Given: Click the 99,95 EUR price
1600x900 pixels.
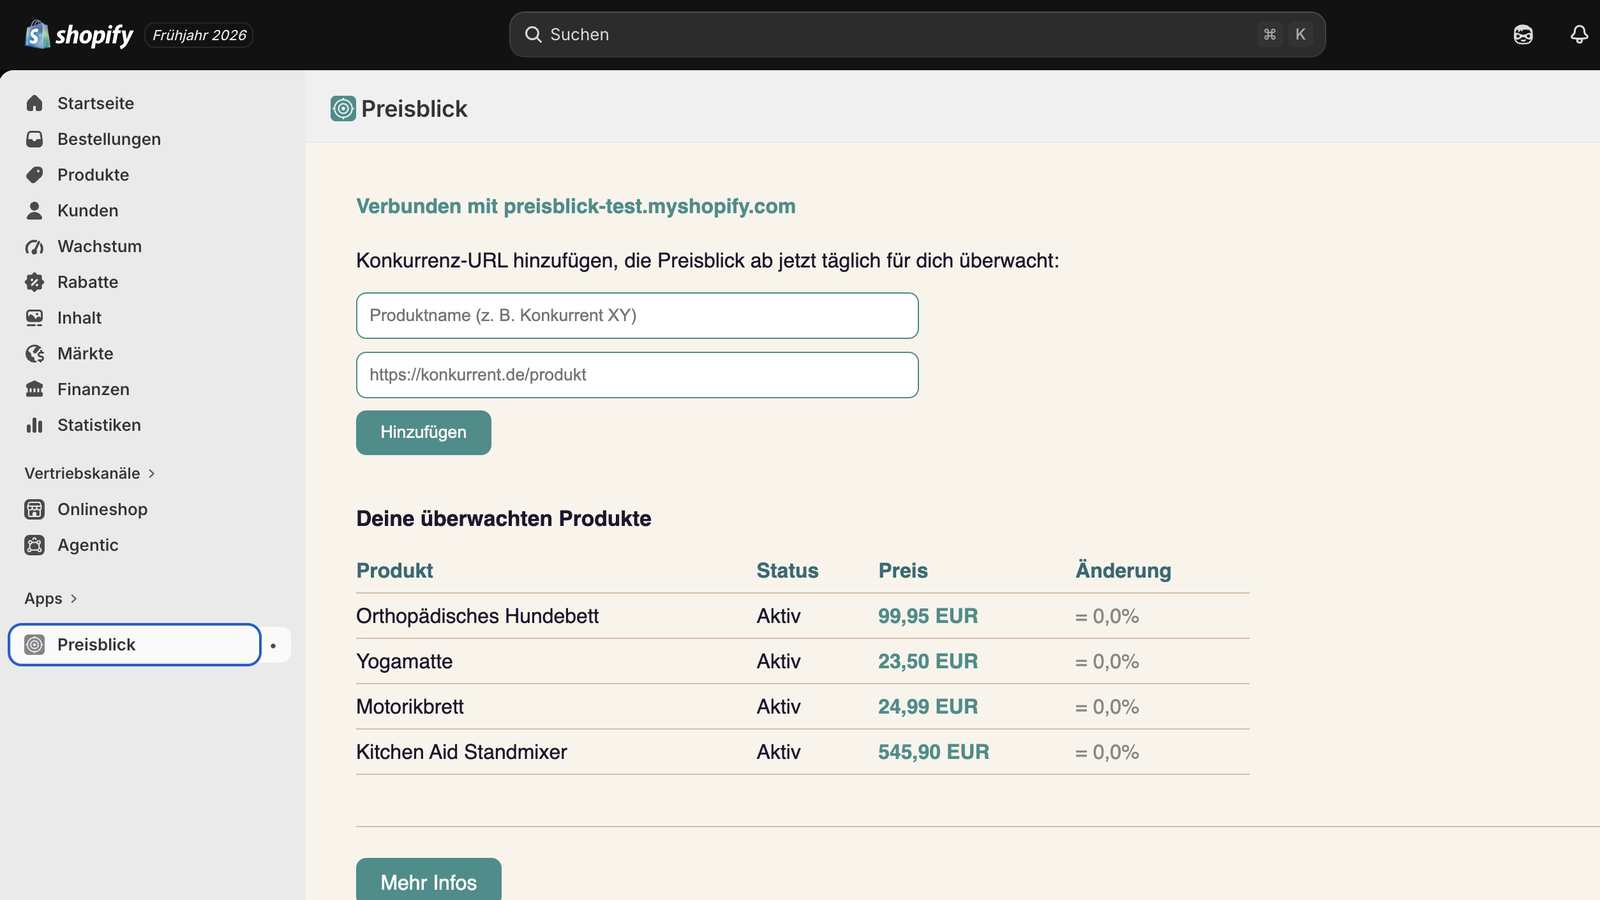Looking at the screenshot, I should [x=928, y=616].
